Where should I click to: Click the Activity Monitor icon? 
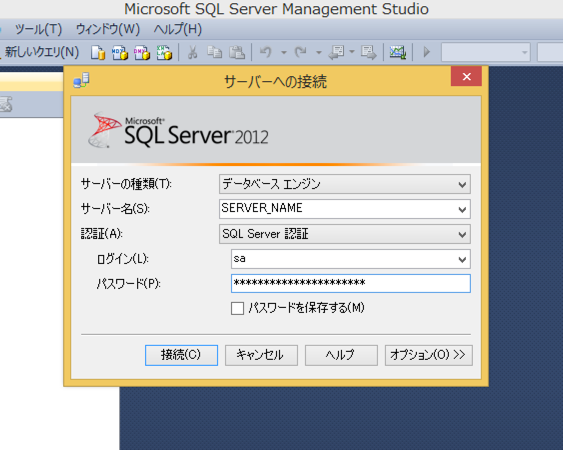coord(398,53)
